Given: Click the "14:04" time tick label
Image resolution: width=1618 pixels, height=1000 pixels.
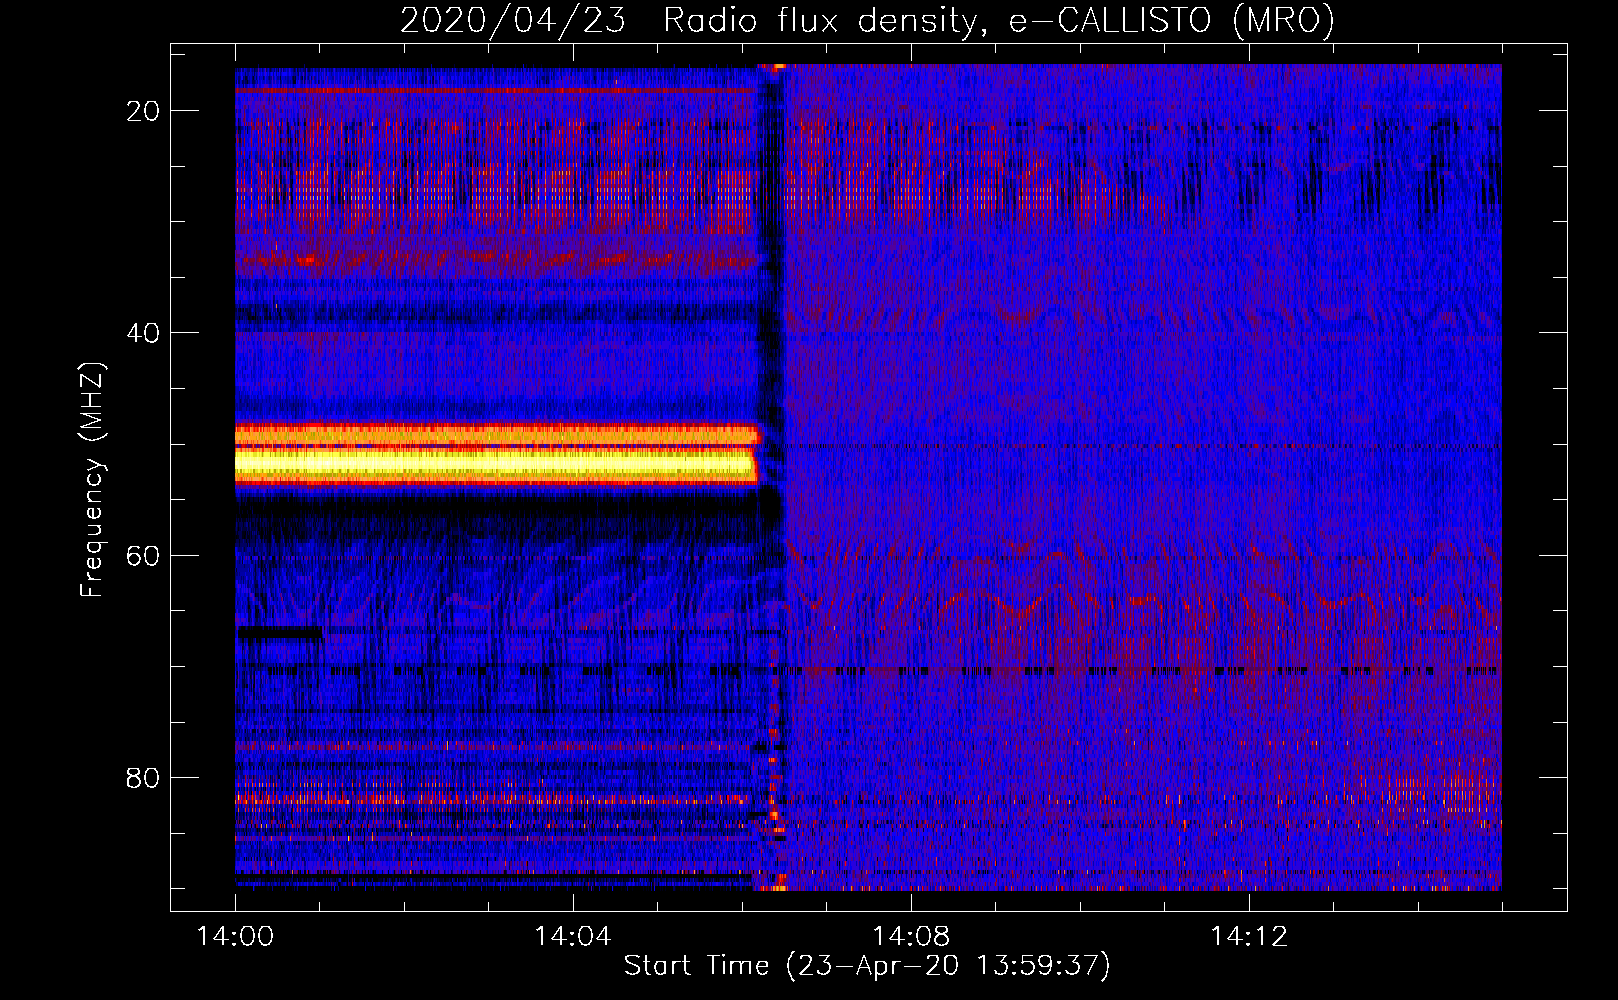Looking at the screenshot, I should 573,936.
